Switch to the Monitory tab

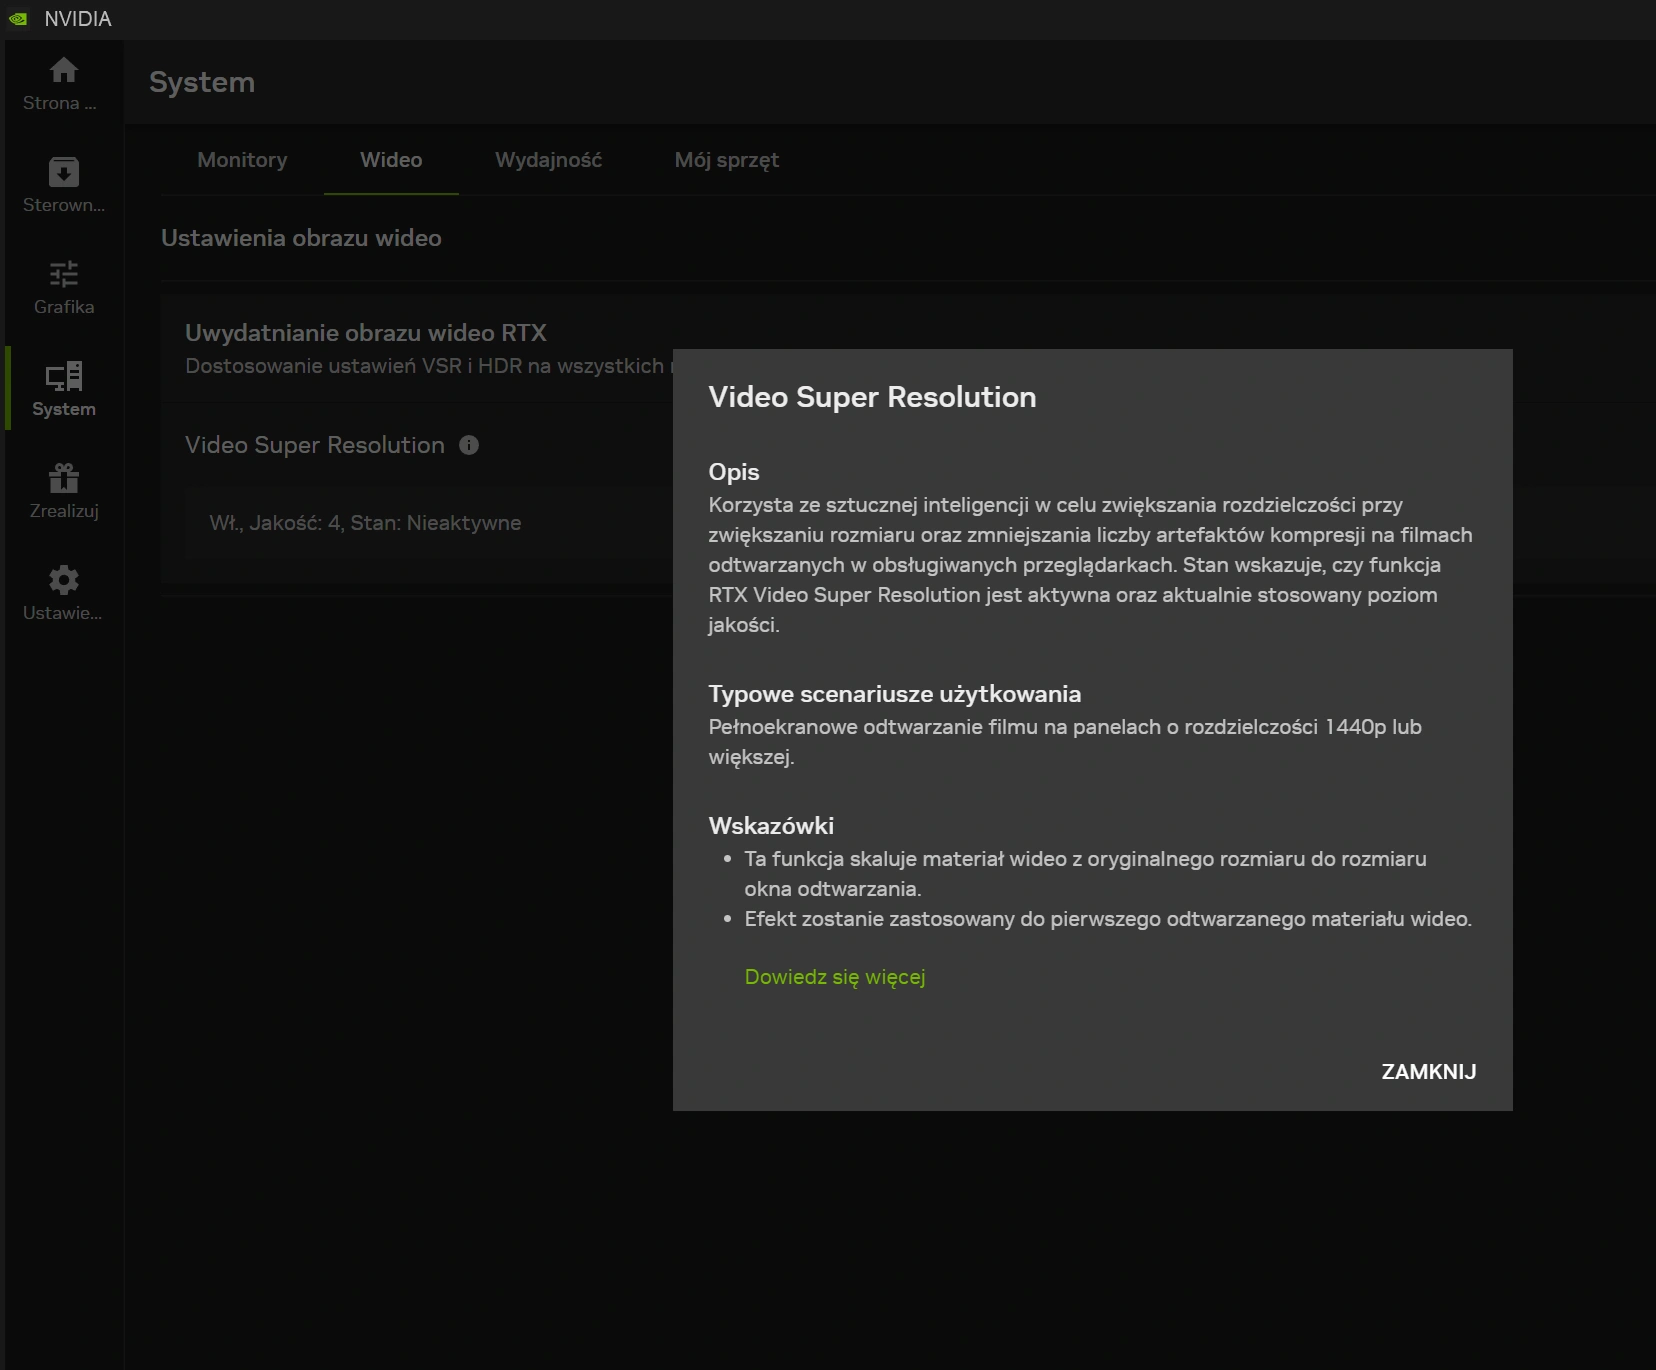tap(242, 160)
